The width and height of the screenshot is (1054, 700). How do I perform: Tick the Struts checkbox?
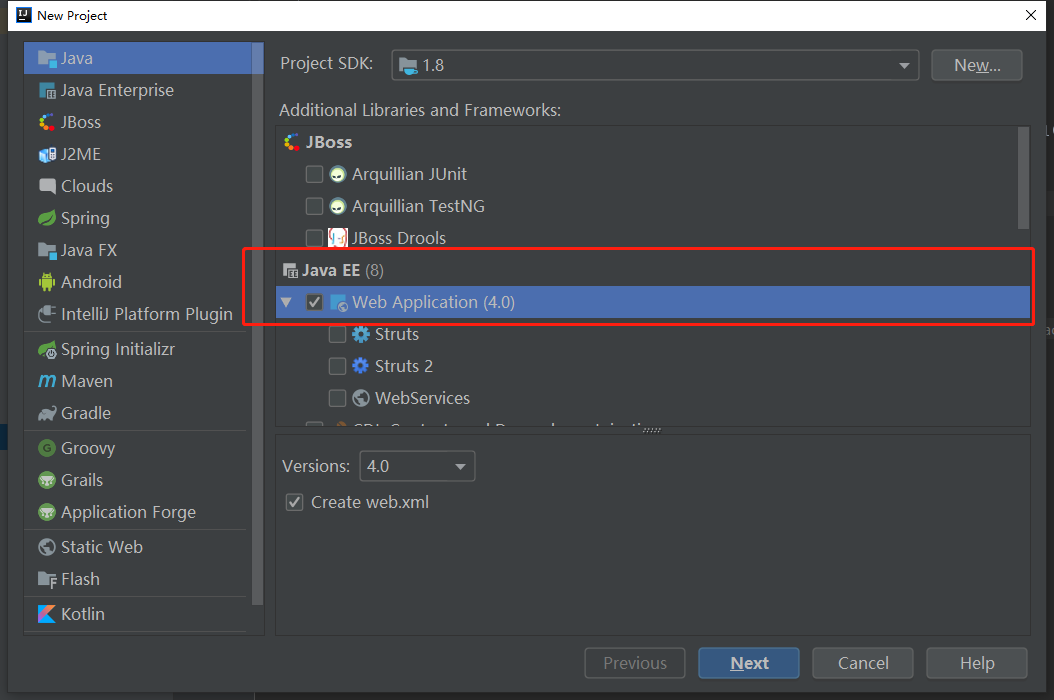point(337,334)
